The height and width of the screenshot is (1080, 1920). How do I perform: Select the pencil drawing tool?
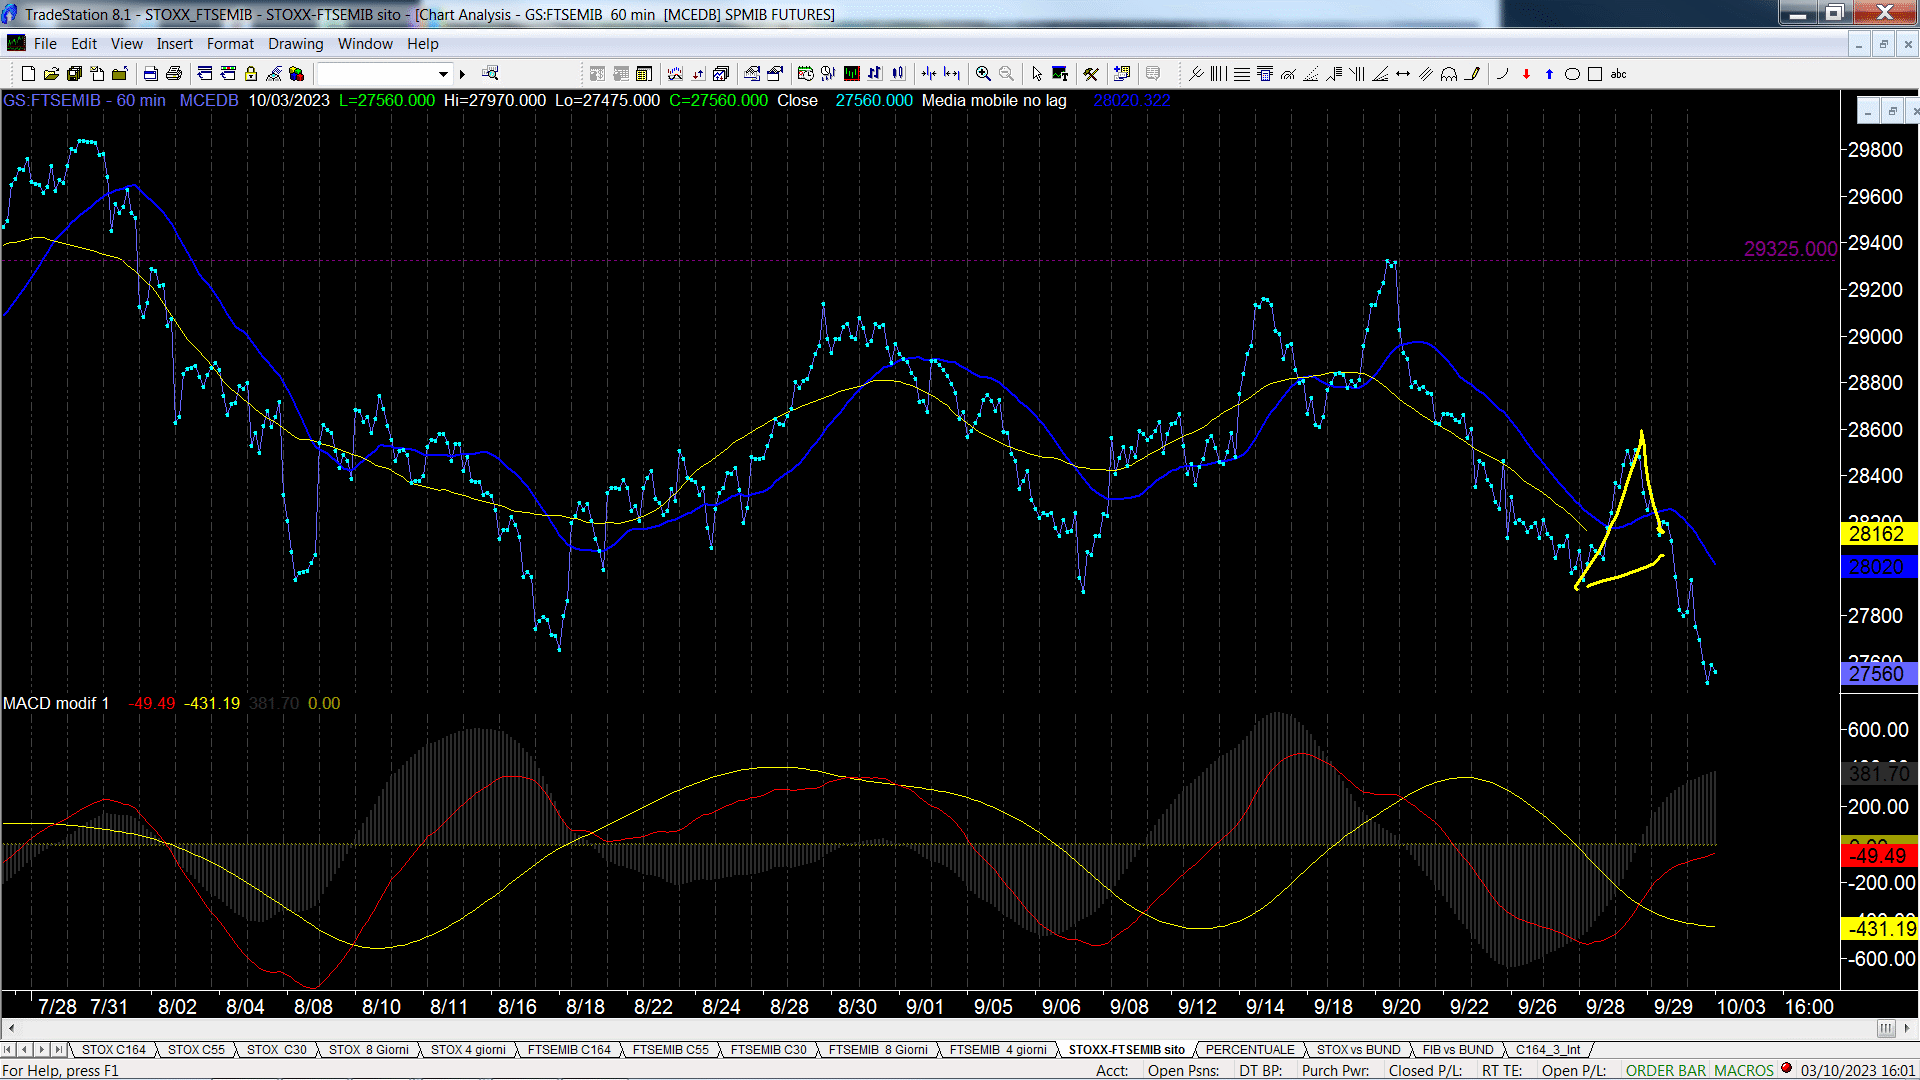coord(1472,73)
